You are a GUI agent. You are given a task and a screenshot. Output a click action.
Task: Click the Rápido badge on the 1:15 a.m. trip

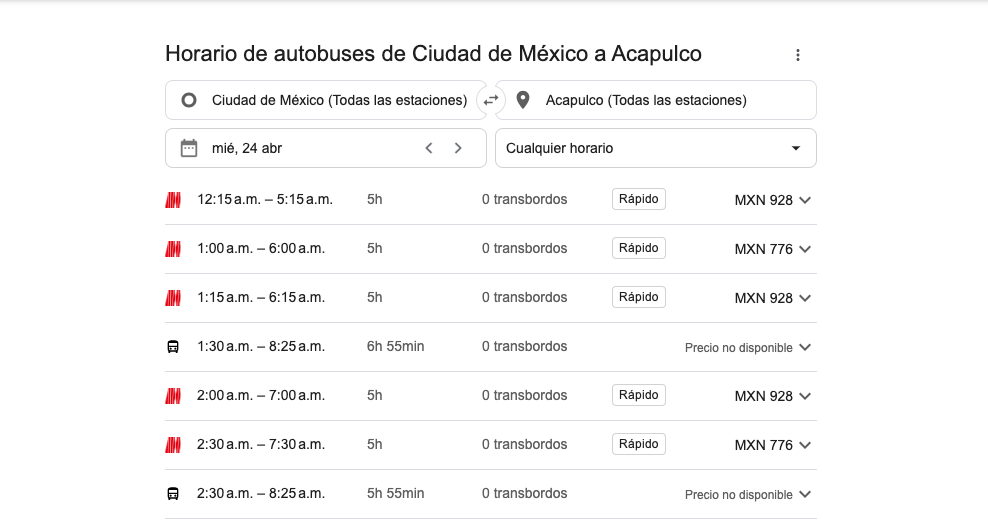point(638,297)
